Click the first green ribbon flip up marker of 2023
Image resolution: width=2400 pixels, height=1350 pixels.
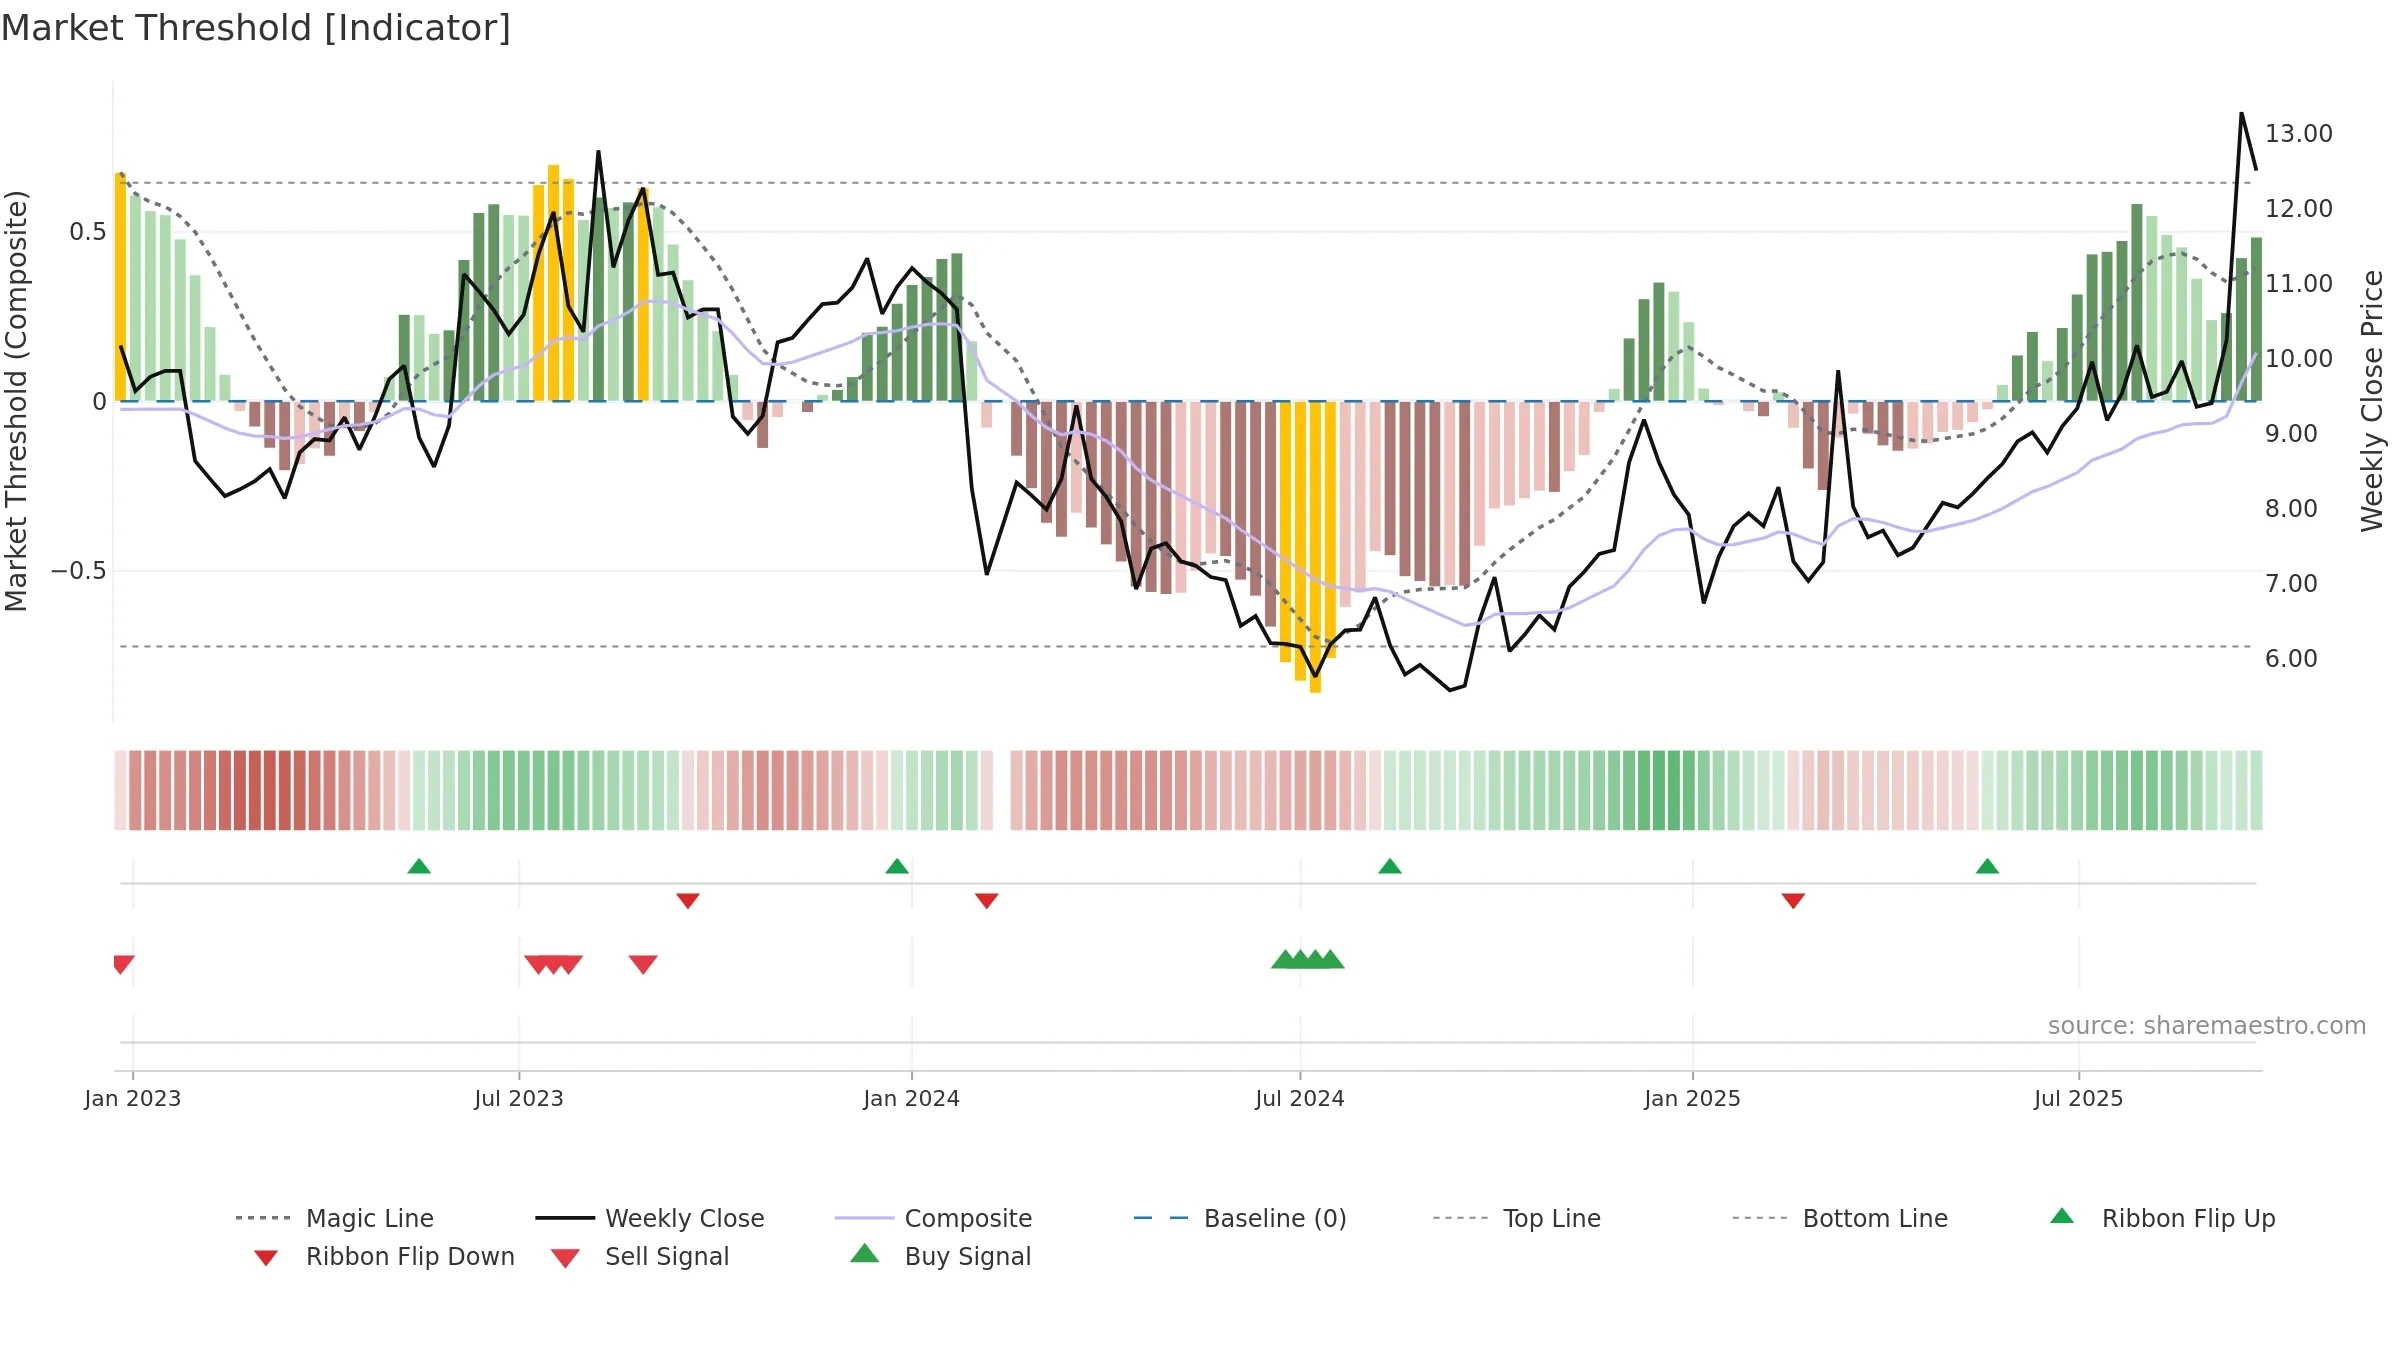coord(419,866)
